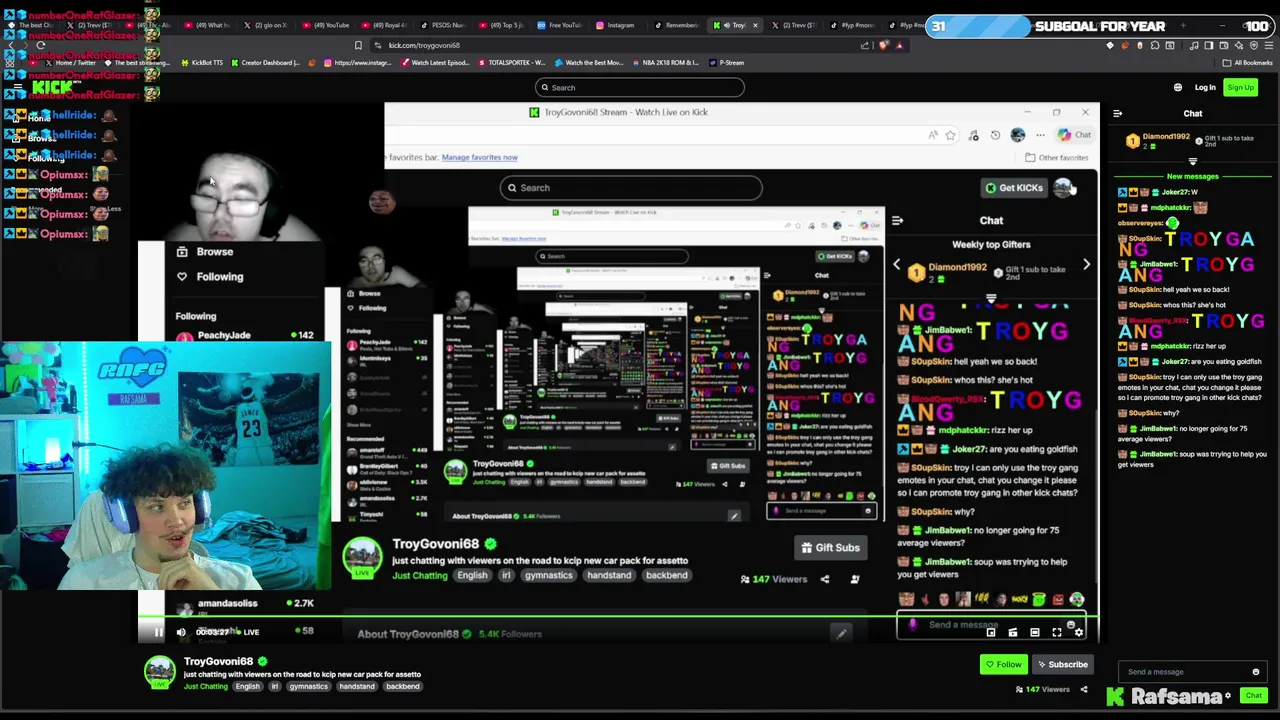Screen dimensions: 1280x720
Task: Click the Manage favorites now link
Action: (479, 157)
